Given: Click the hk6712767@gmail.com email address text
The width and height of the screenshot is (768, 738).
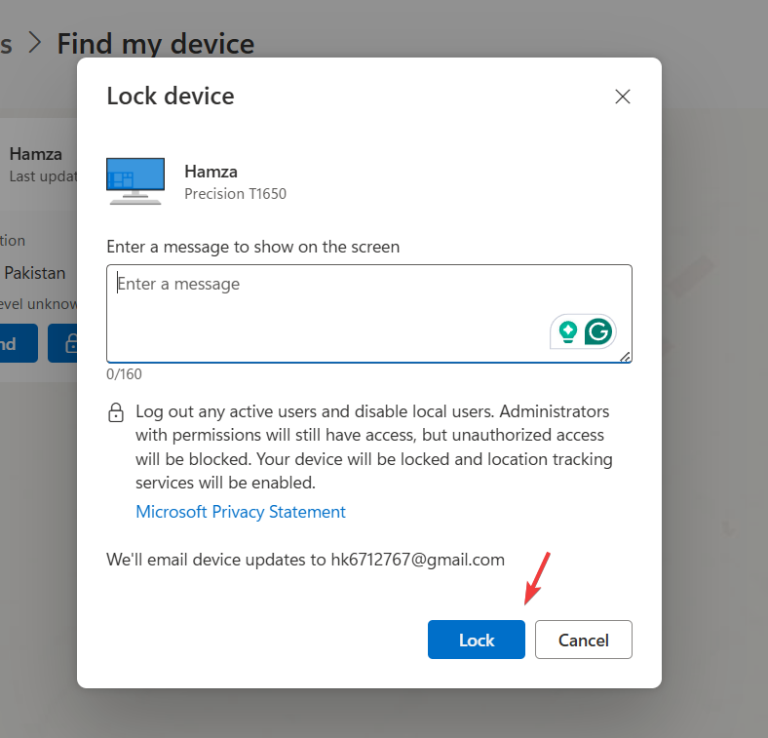Looking at the screenshot, I should [x=417, y=560].
